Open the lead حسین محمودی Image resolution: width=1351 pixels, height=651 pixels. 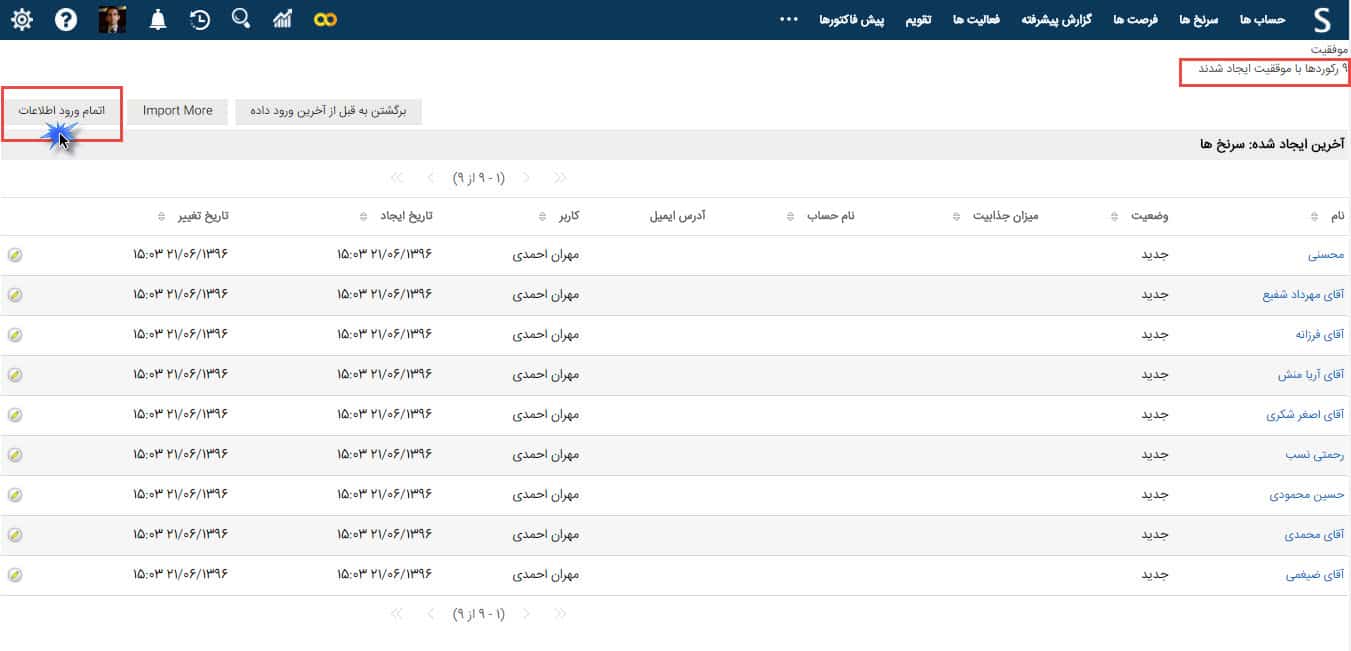[1307, 495]
